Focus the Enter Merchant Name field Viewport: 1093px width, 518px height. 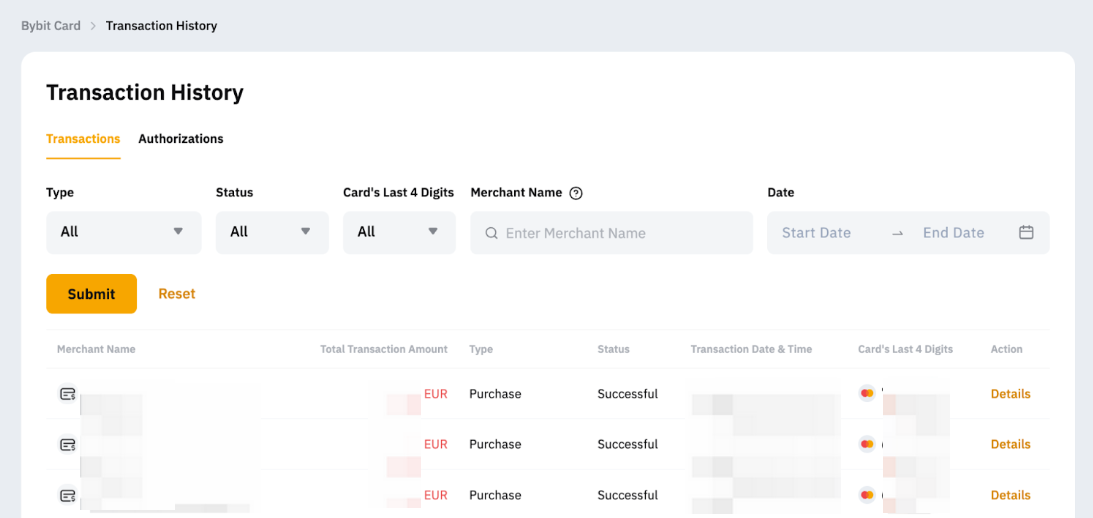click(x=620, y=233)
